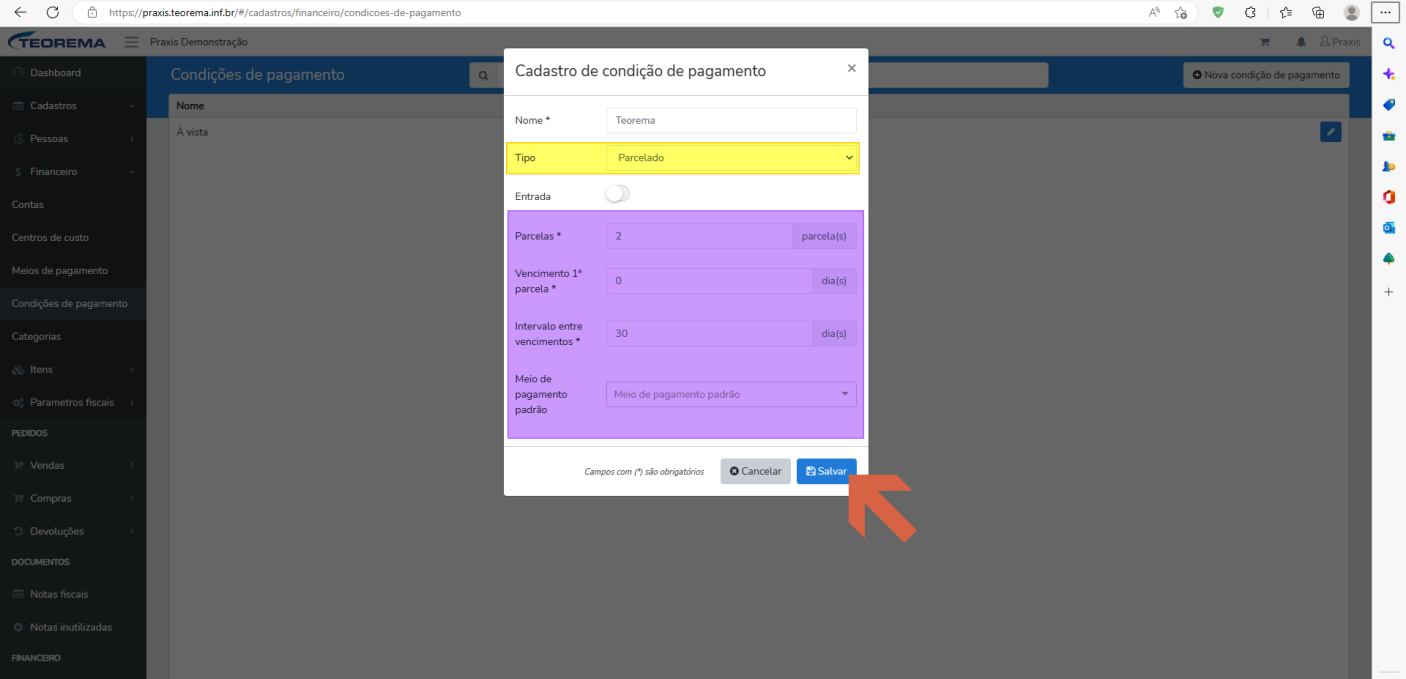The image size is (1406, 679).
Task: Open Meio de pagamento padrão dropdown
Action: coord(731,394)
